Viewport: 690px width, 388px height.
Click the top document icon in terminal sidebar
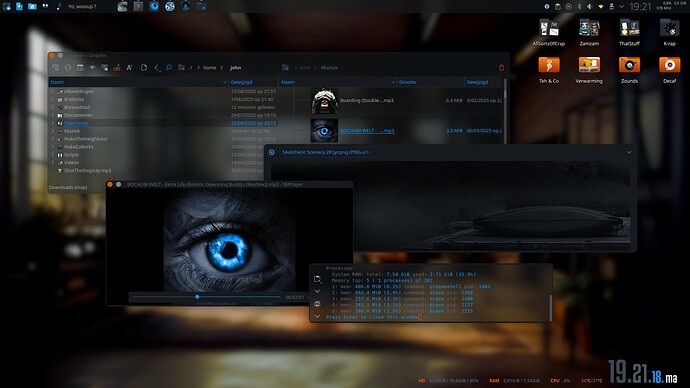(x=317, y=279)
